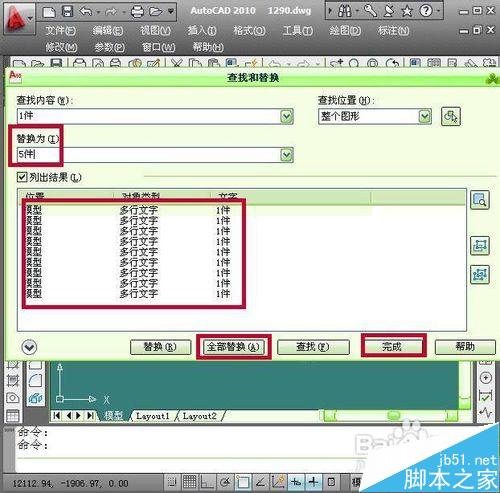Open the Help icon dropdown arrow
500x493 pixels.
point(438,11)
